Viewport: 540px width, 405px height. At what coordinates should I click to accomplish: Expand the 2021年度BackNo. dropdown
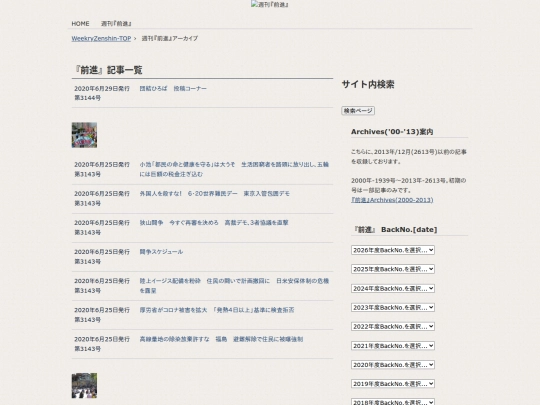[393, 345]
